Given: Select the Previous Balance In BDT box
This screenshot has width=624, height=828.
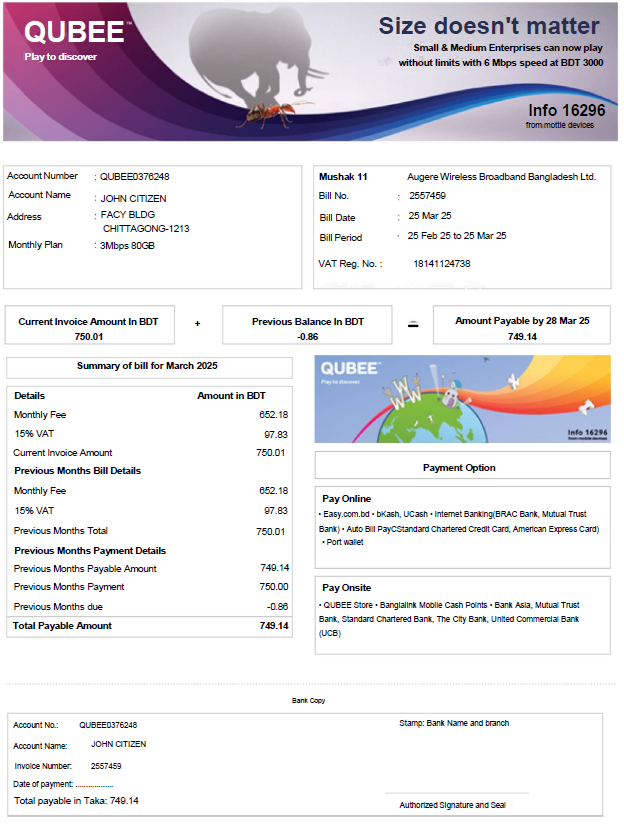Looking at the screenshot, I should [307, 328].
